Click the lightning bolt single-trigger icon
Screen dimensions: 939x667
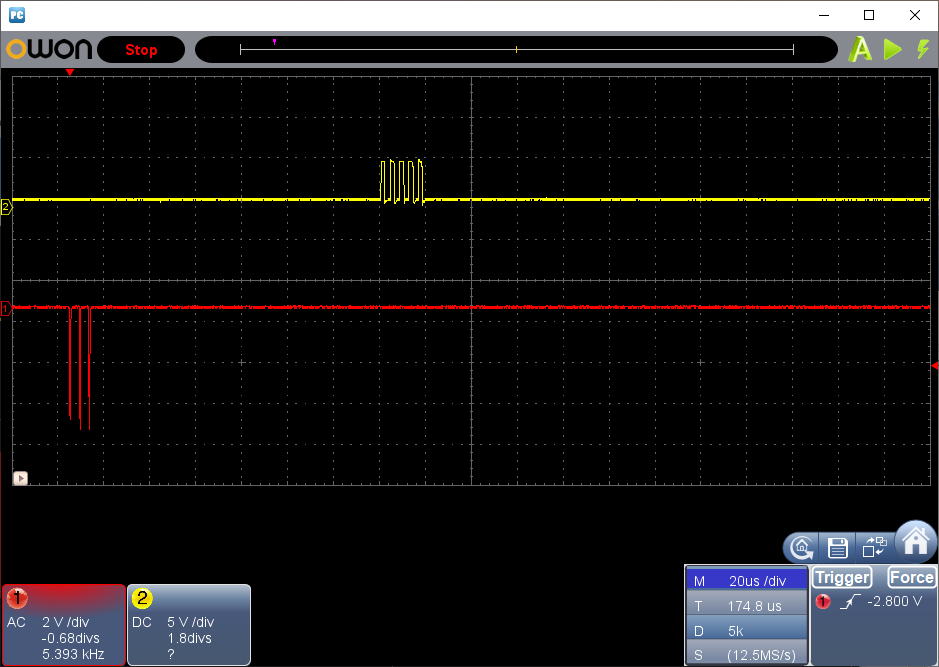pos(922,49)
